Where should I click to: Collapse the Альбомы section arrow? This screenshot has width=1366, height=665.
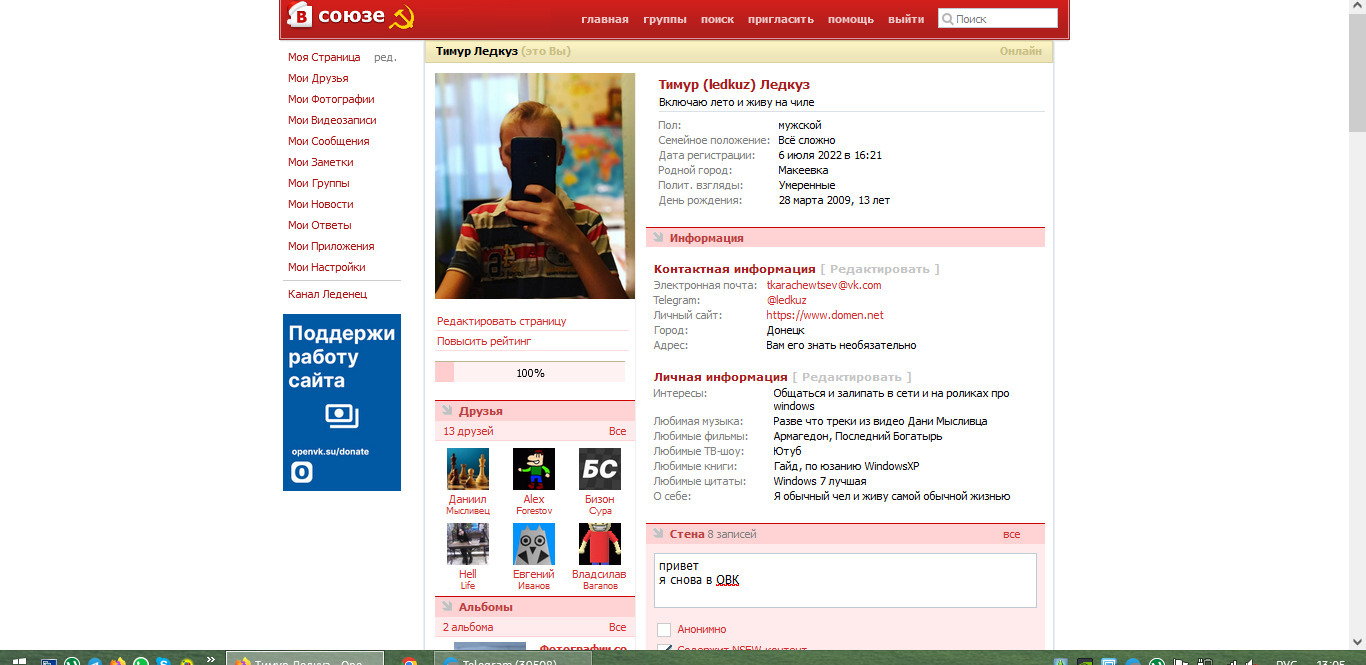click(x=447, y=607)
